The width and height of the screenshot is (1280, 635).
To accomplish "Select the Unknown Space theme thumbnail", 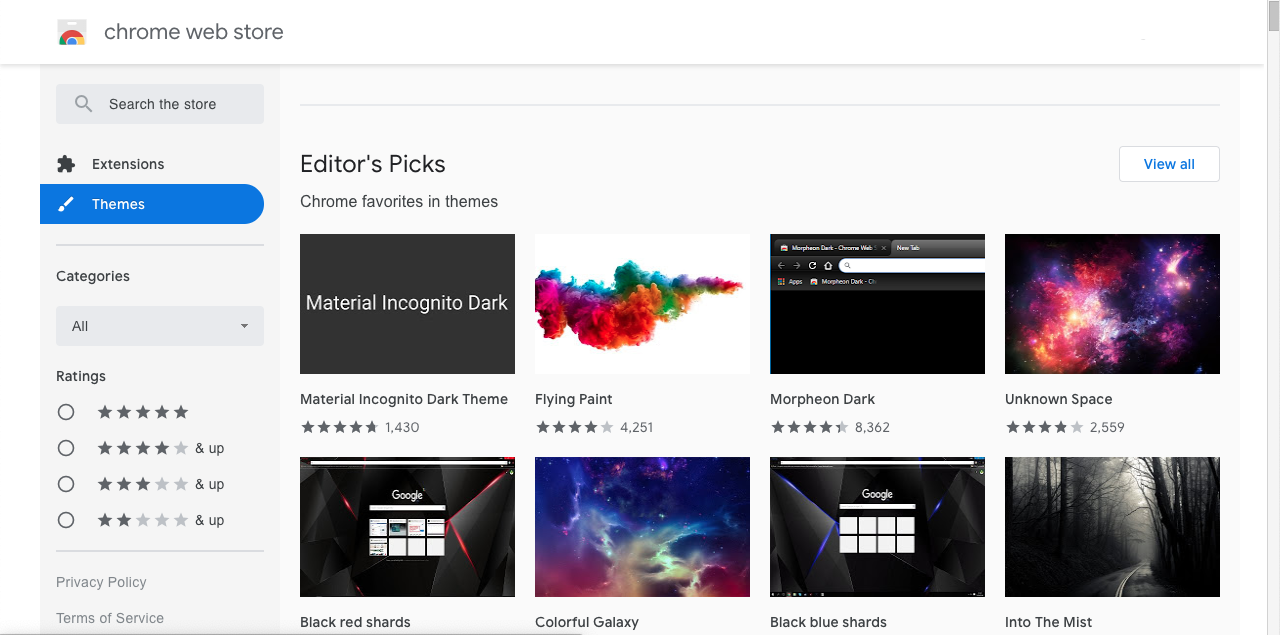I will click(x=1112, y=304).
